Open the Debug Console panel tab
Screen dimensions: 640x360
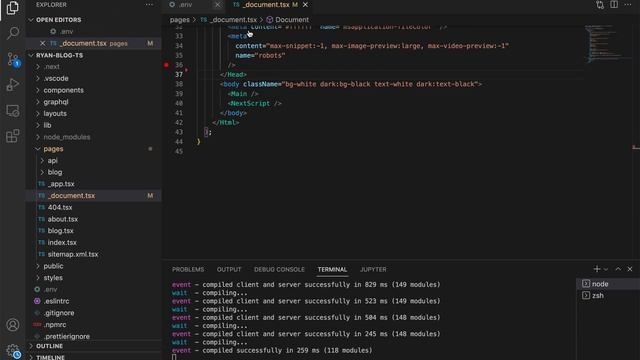pyautogui.click(x=279, y=269)
